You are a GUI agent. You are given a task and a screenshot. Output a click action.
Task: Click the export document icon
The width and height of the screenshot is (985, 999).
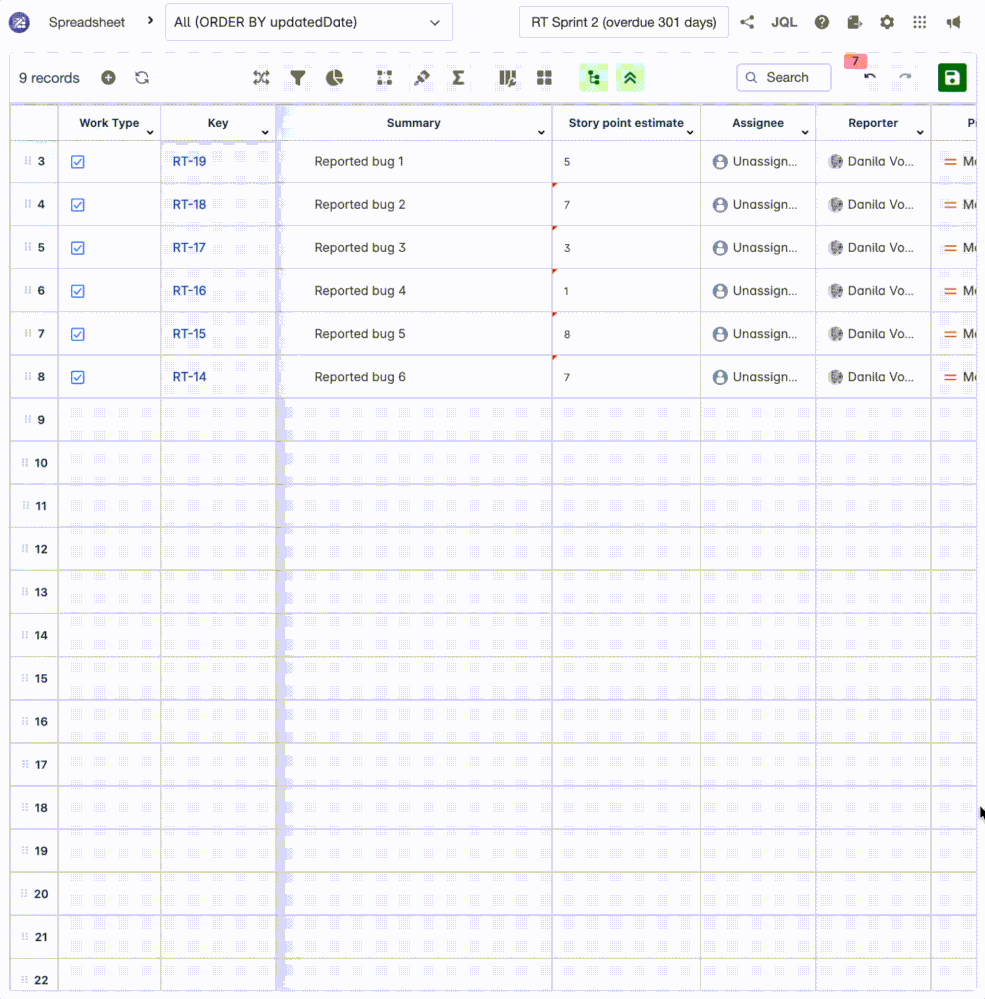click(x=854, y=22)
